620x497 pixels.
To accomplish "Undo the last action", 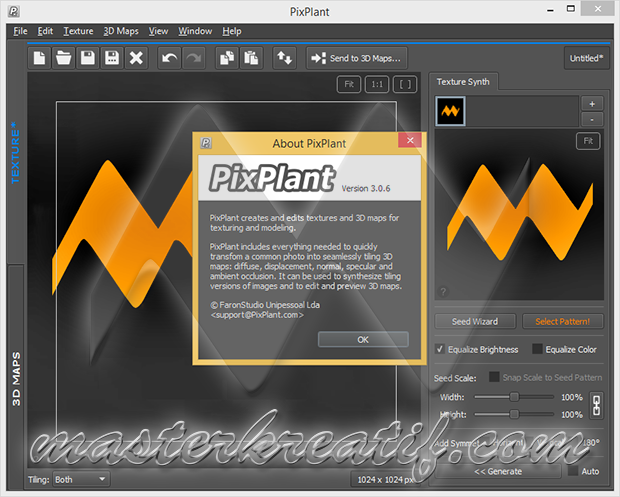I will point(169,58).
